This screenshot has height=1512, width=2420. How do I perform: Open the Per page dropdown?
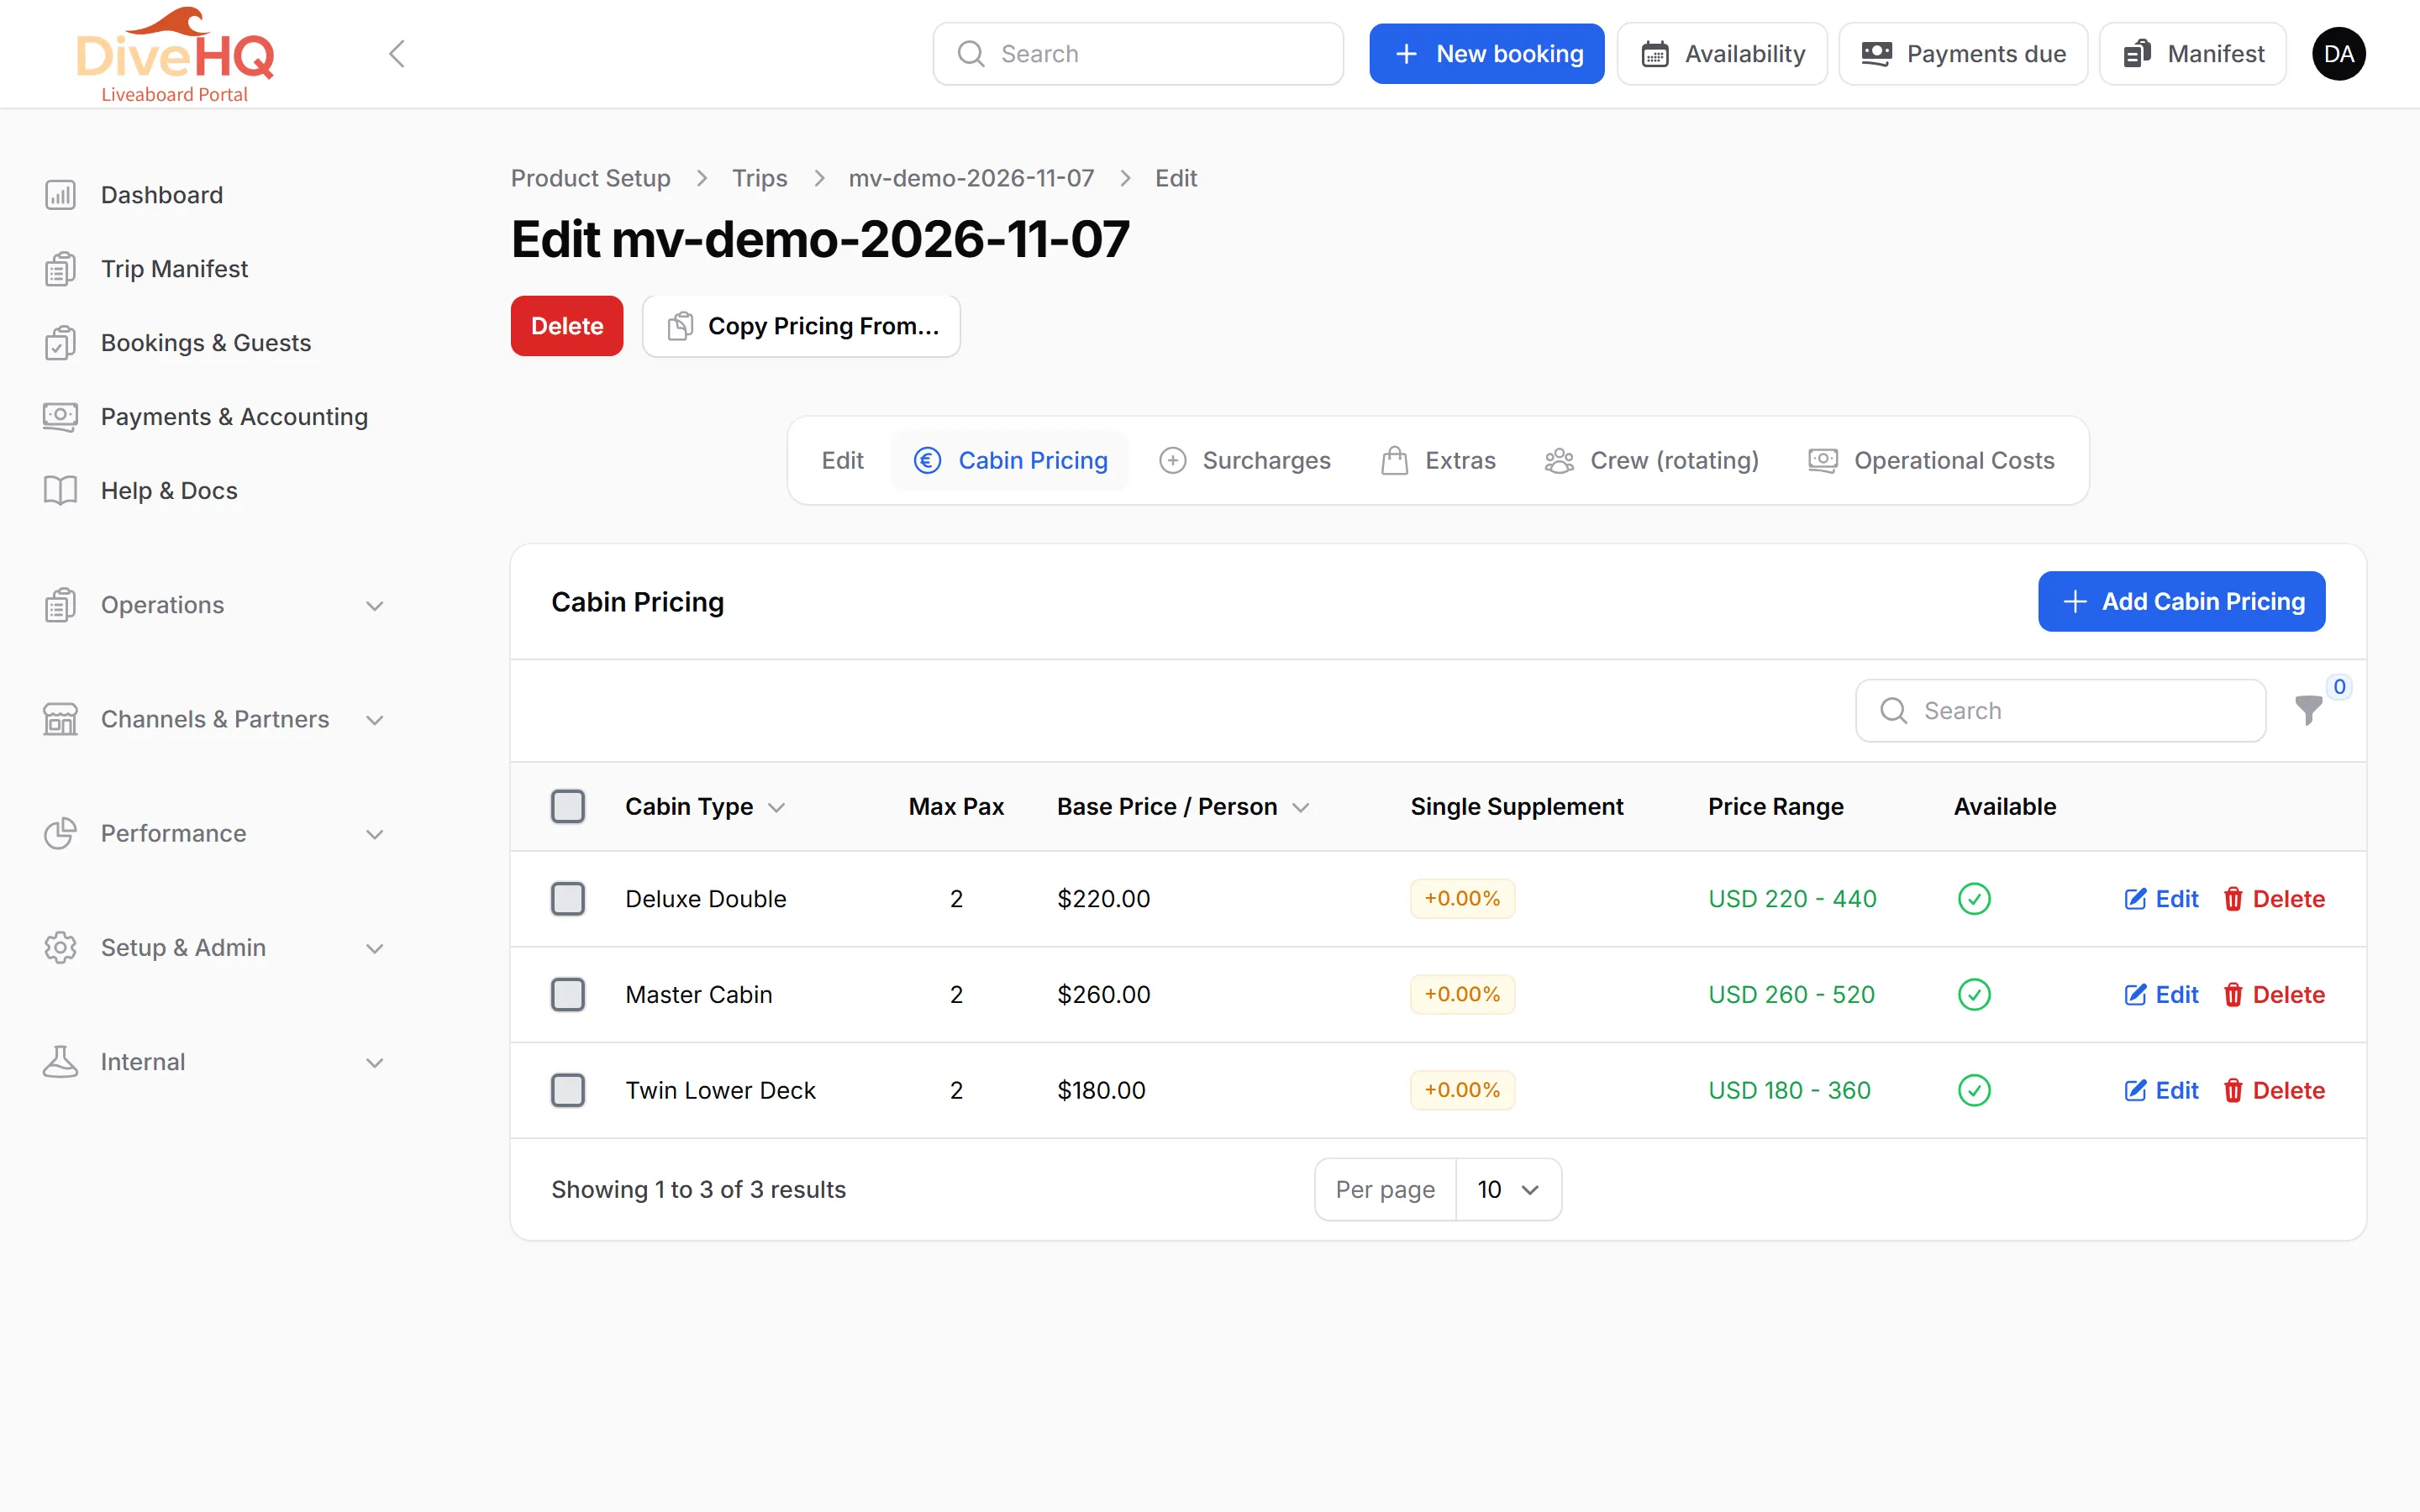[x=1508, y=1190]
